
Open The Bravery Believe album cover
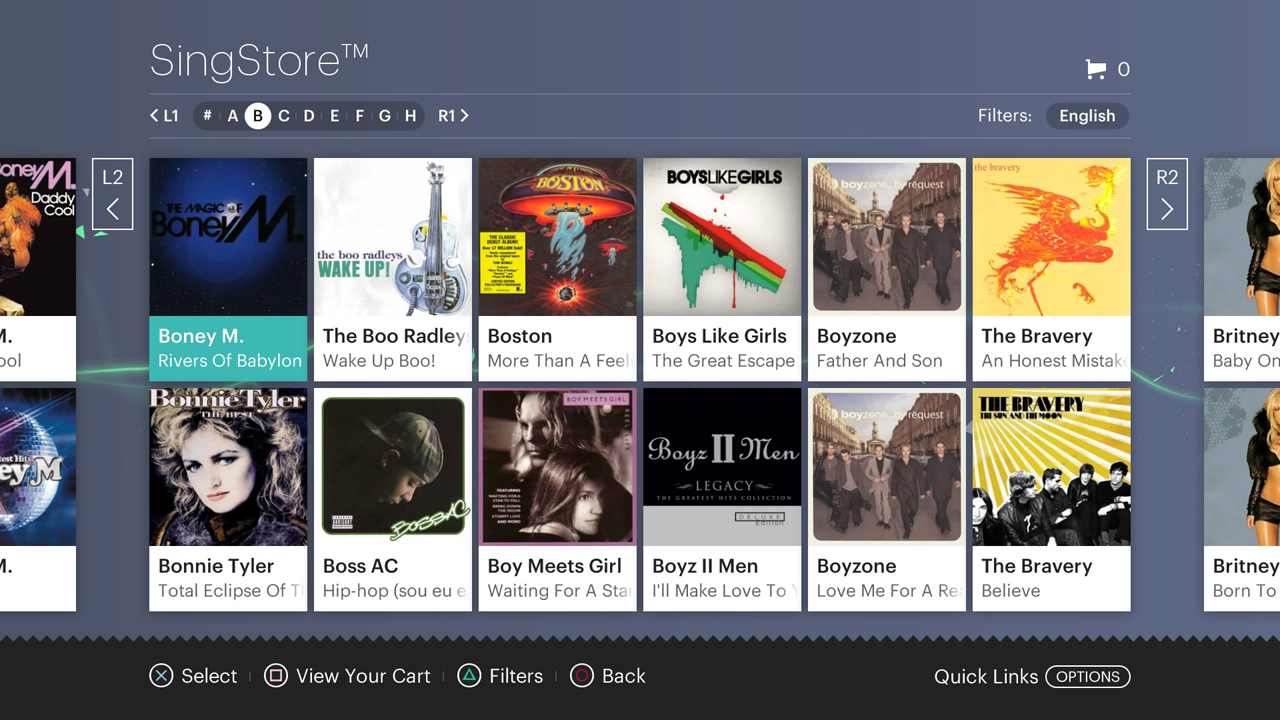coord(1052,467)
